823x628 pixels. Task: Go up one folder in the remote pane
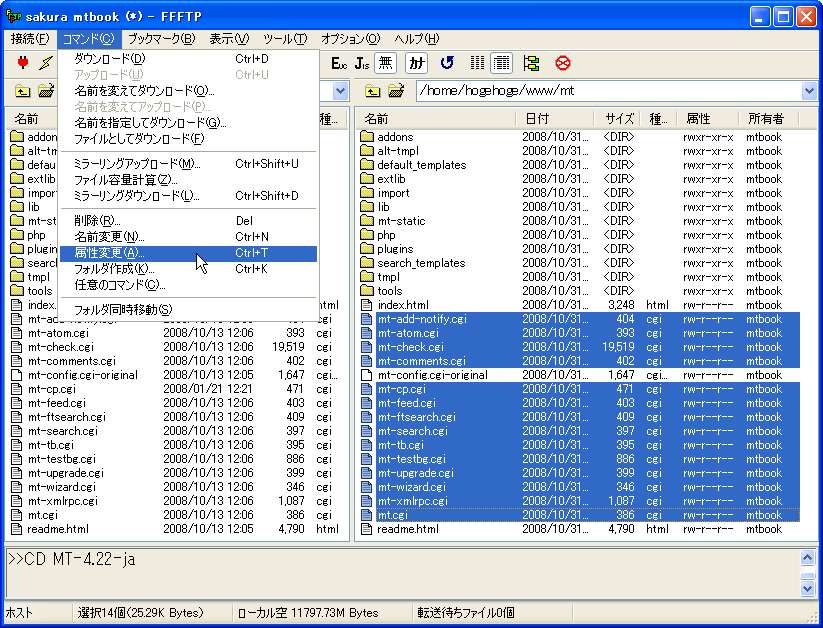[x=373, y=91]
